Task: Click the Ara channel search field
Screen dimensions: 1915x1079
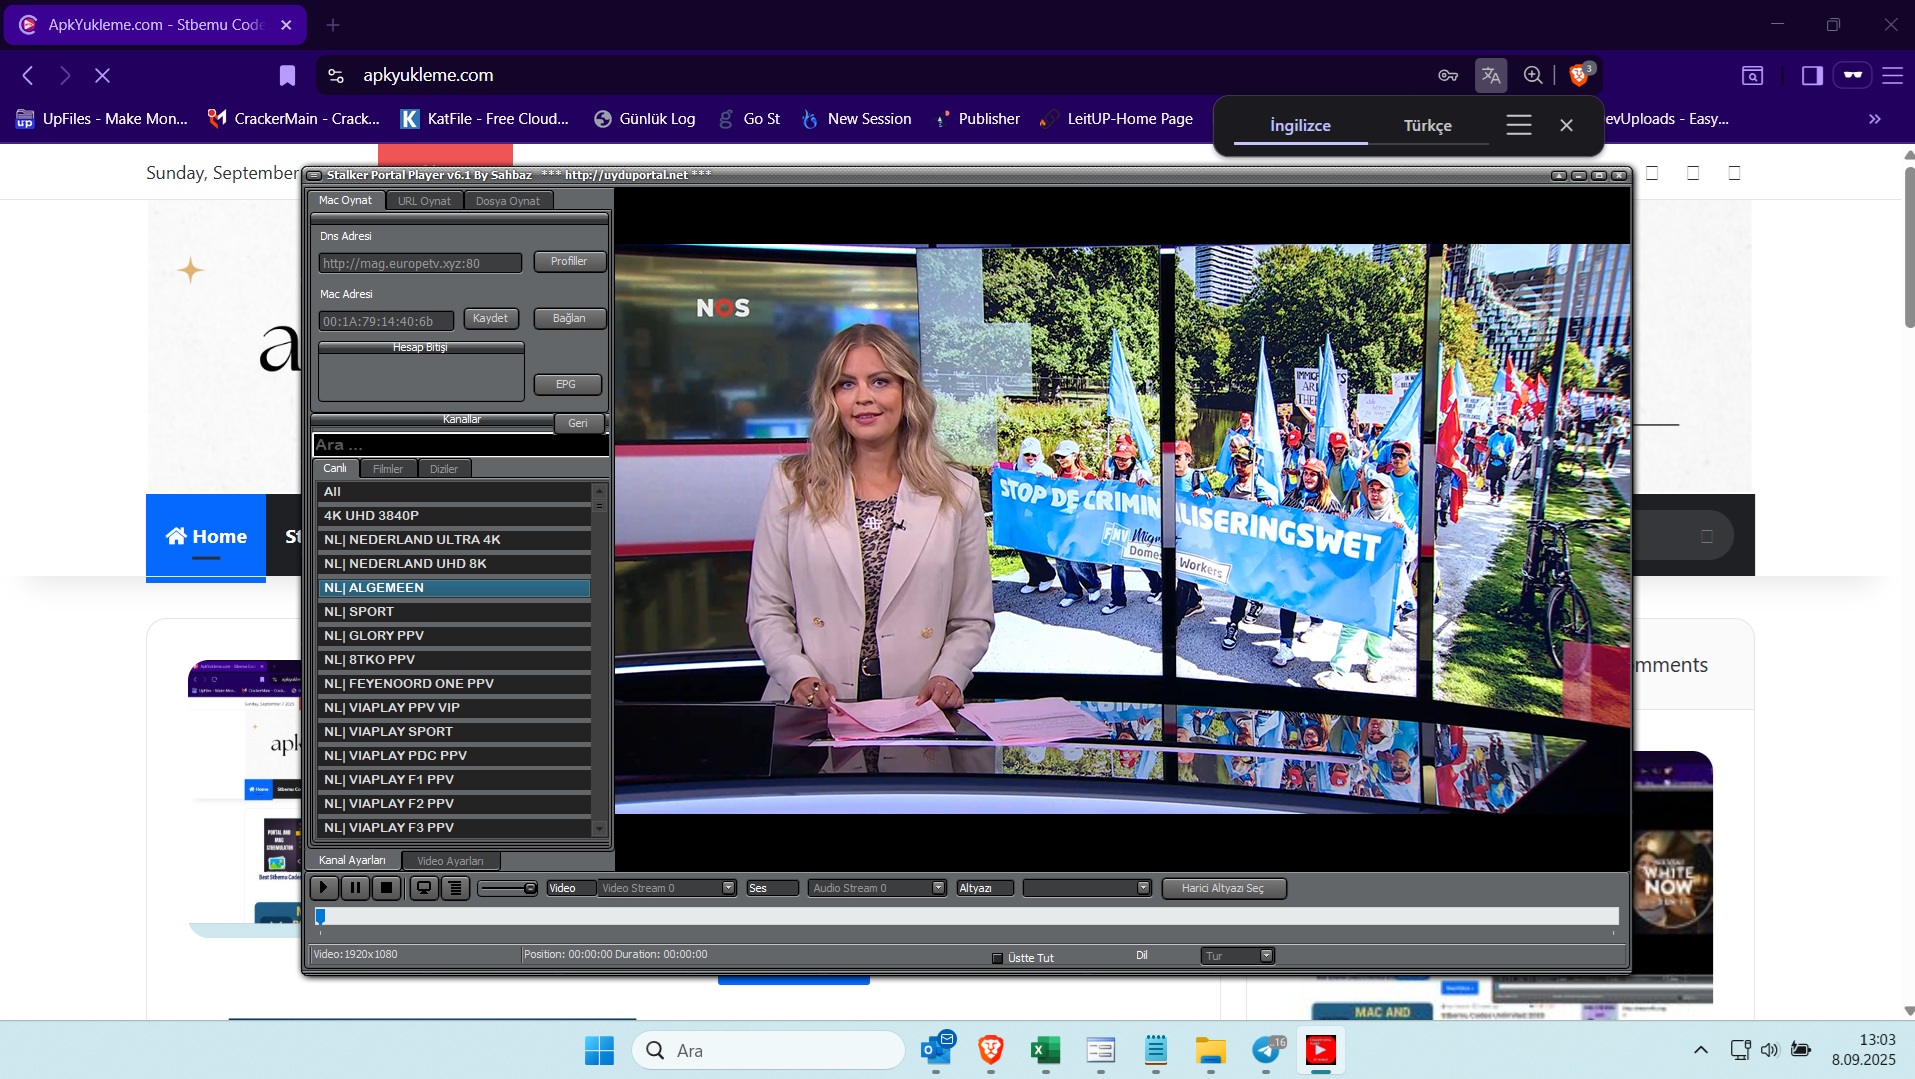Action: [460, 445]
